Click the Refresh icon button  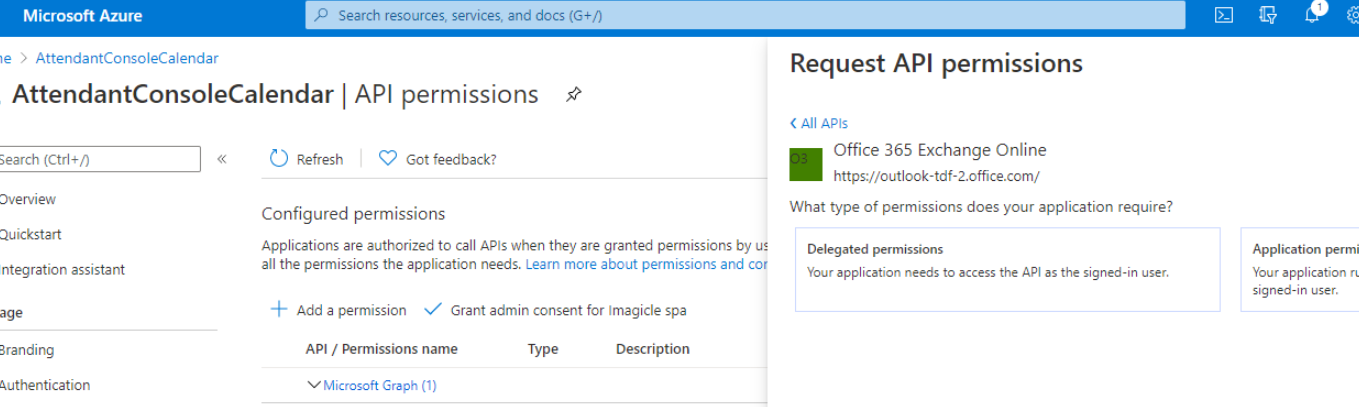click(x=280, y=159)
